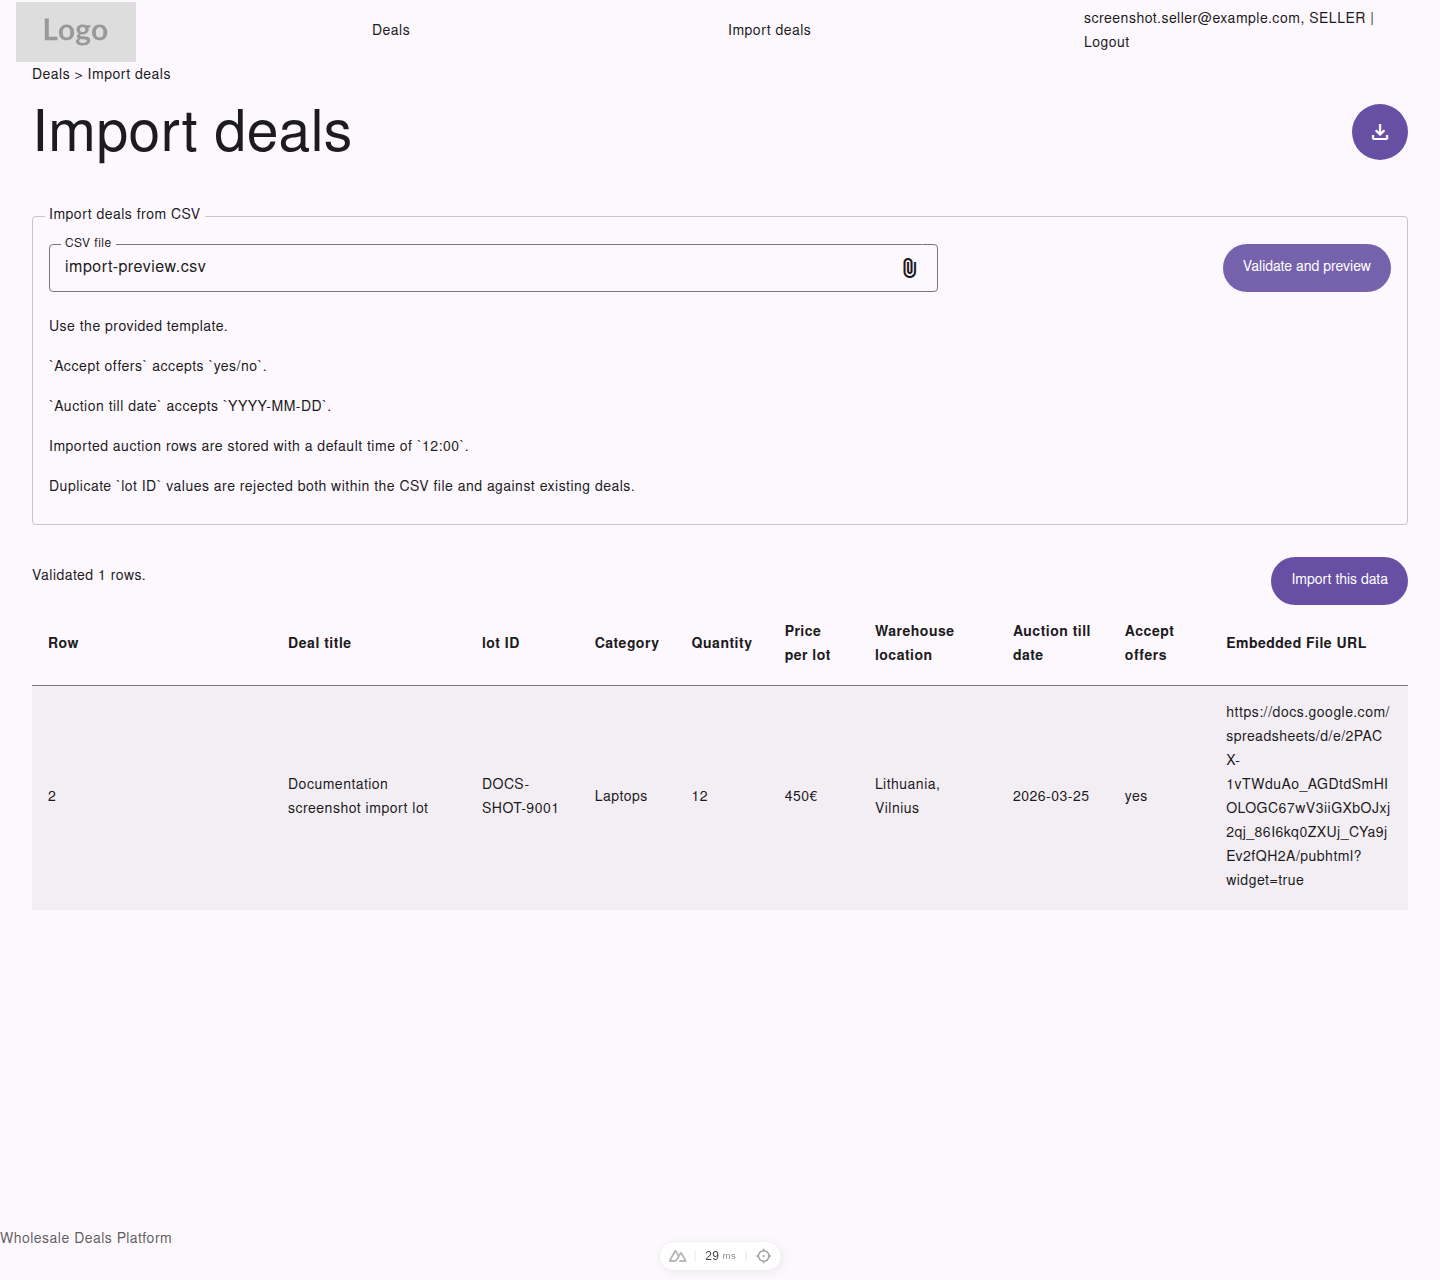Click the paperclip icon to attach a CSV

[x=909, y=267]
